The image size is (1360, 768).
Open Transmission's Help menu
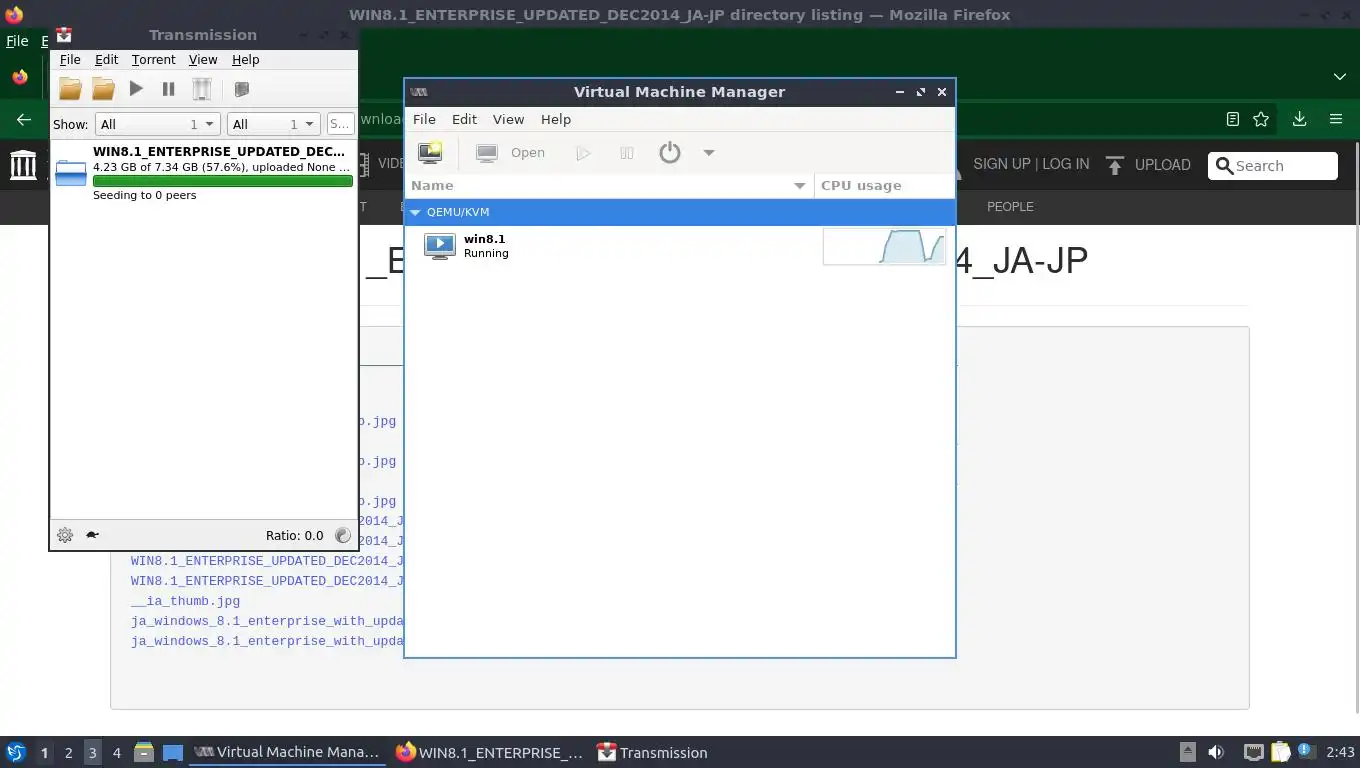[x=245, y=60]
